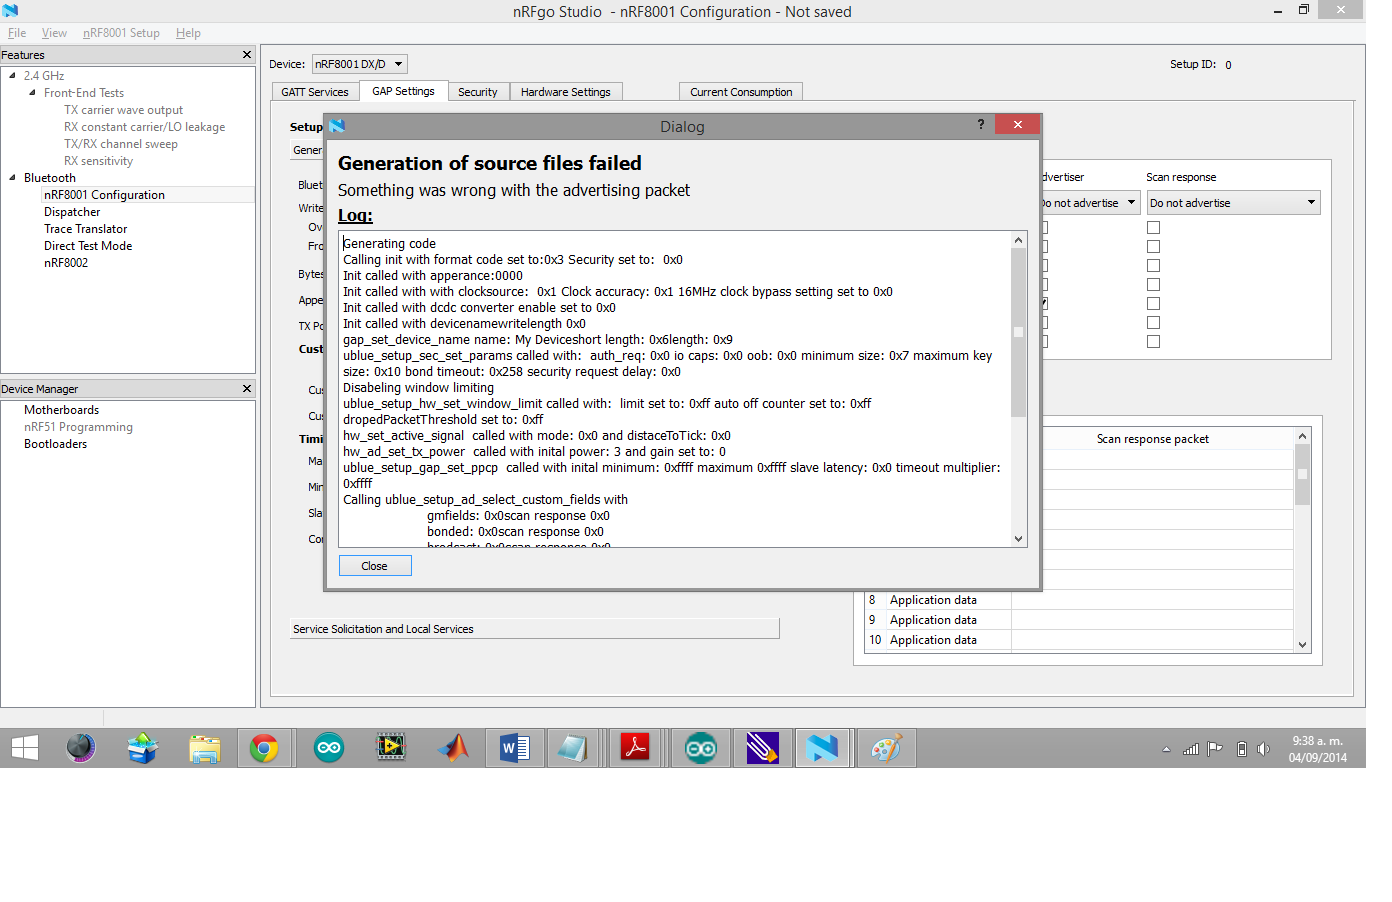The width and height of the screenshot is (1392, 902).
Task: Open the Windows Start button
Action: tap(24, 748)
